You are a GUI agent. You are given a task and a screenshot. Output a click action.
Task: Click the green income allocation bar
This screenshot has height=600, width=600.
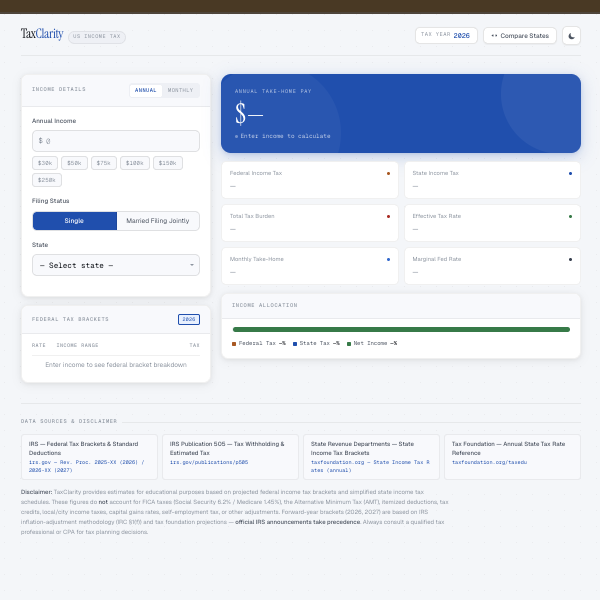[x=401, y=329]
